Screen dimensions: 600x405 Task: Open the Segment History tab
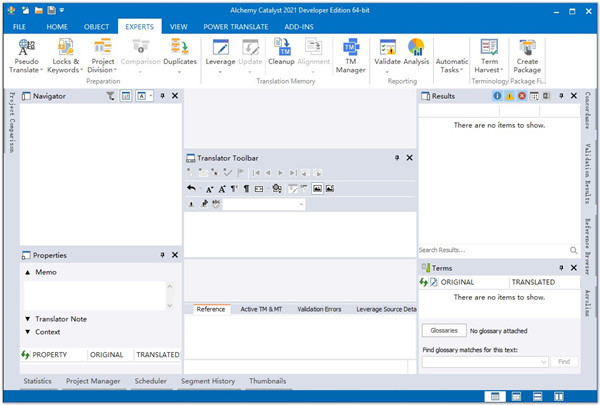tap(208, 381)
